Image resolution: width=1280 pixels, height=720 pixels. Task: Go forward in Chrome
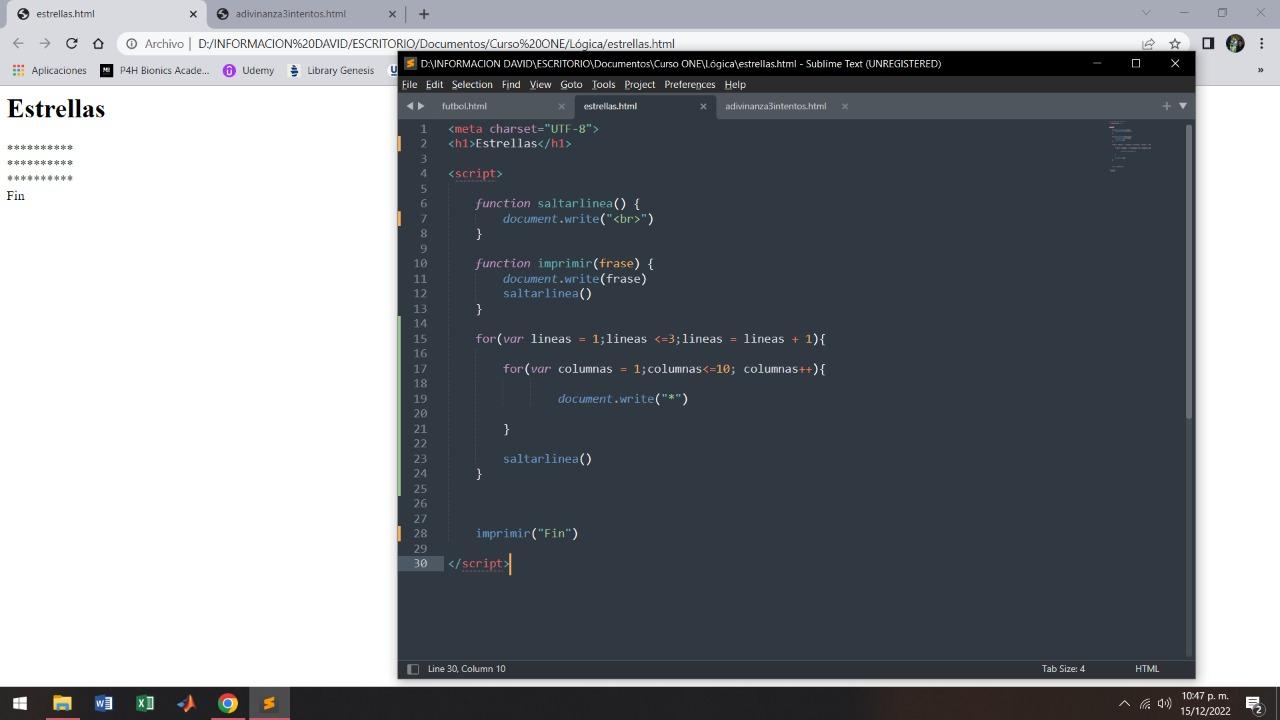click(x=45, y=43)
